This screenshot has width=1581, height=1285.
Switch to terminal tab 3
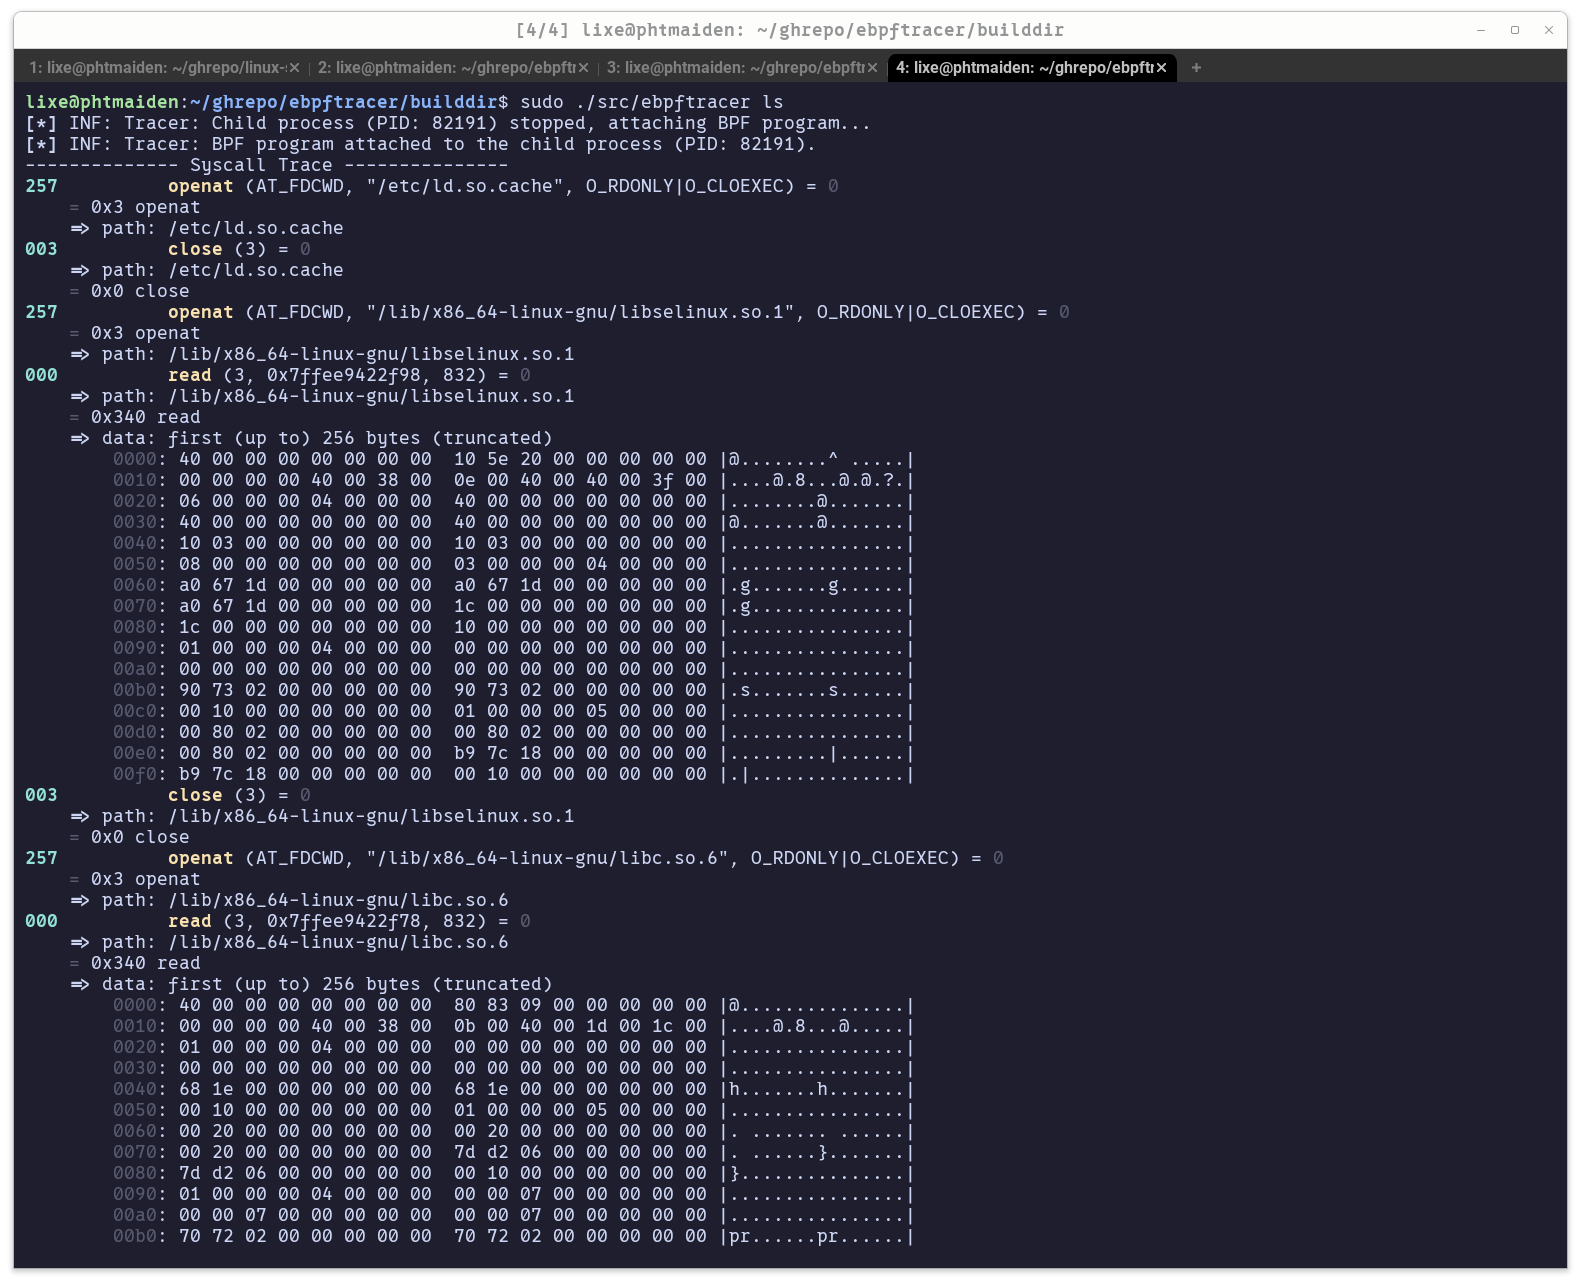click(734, 68)
